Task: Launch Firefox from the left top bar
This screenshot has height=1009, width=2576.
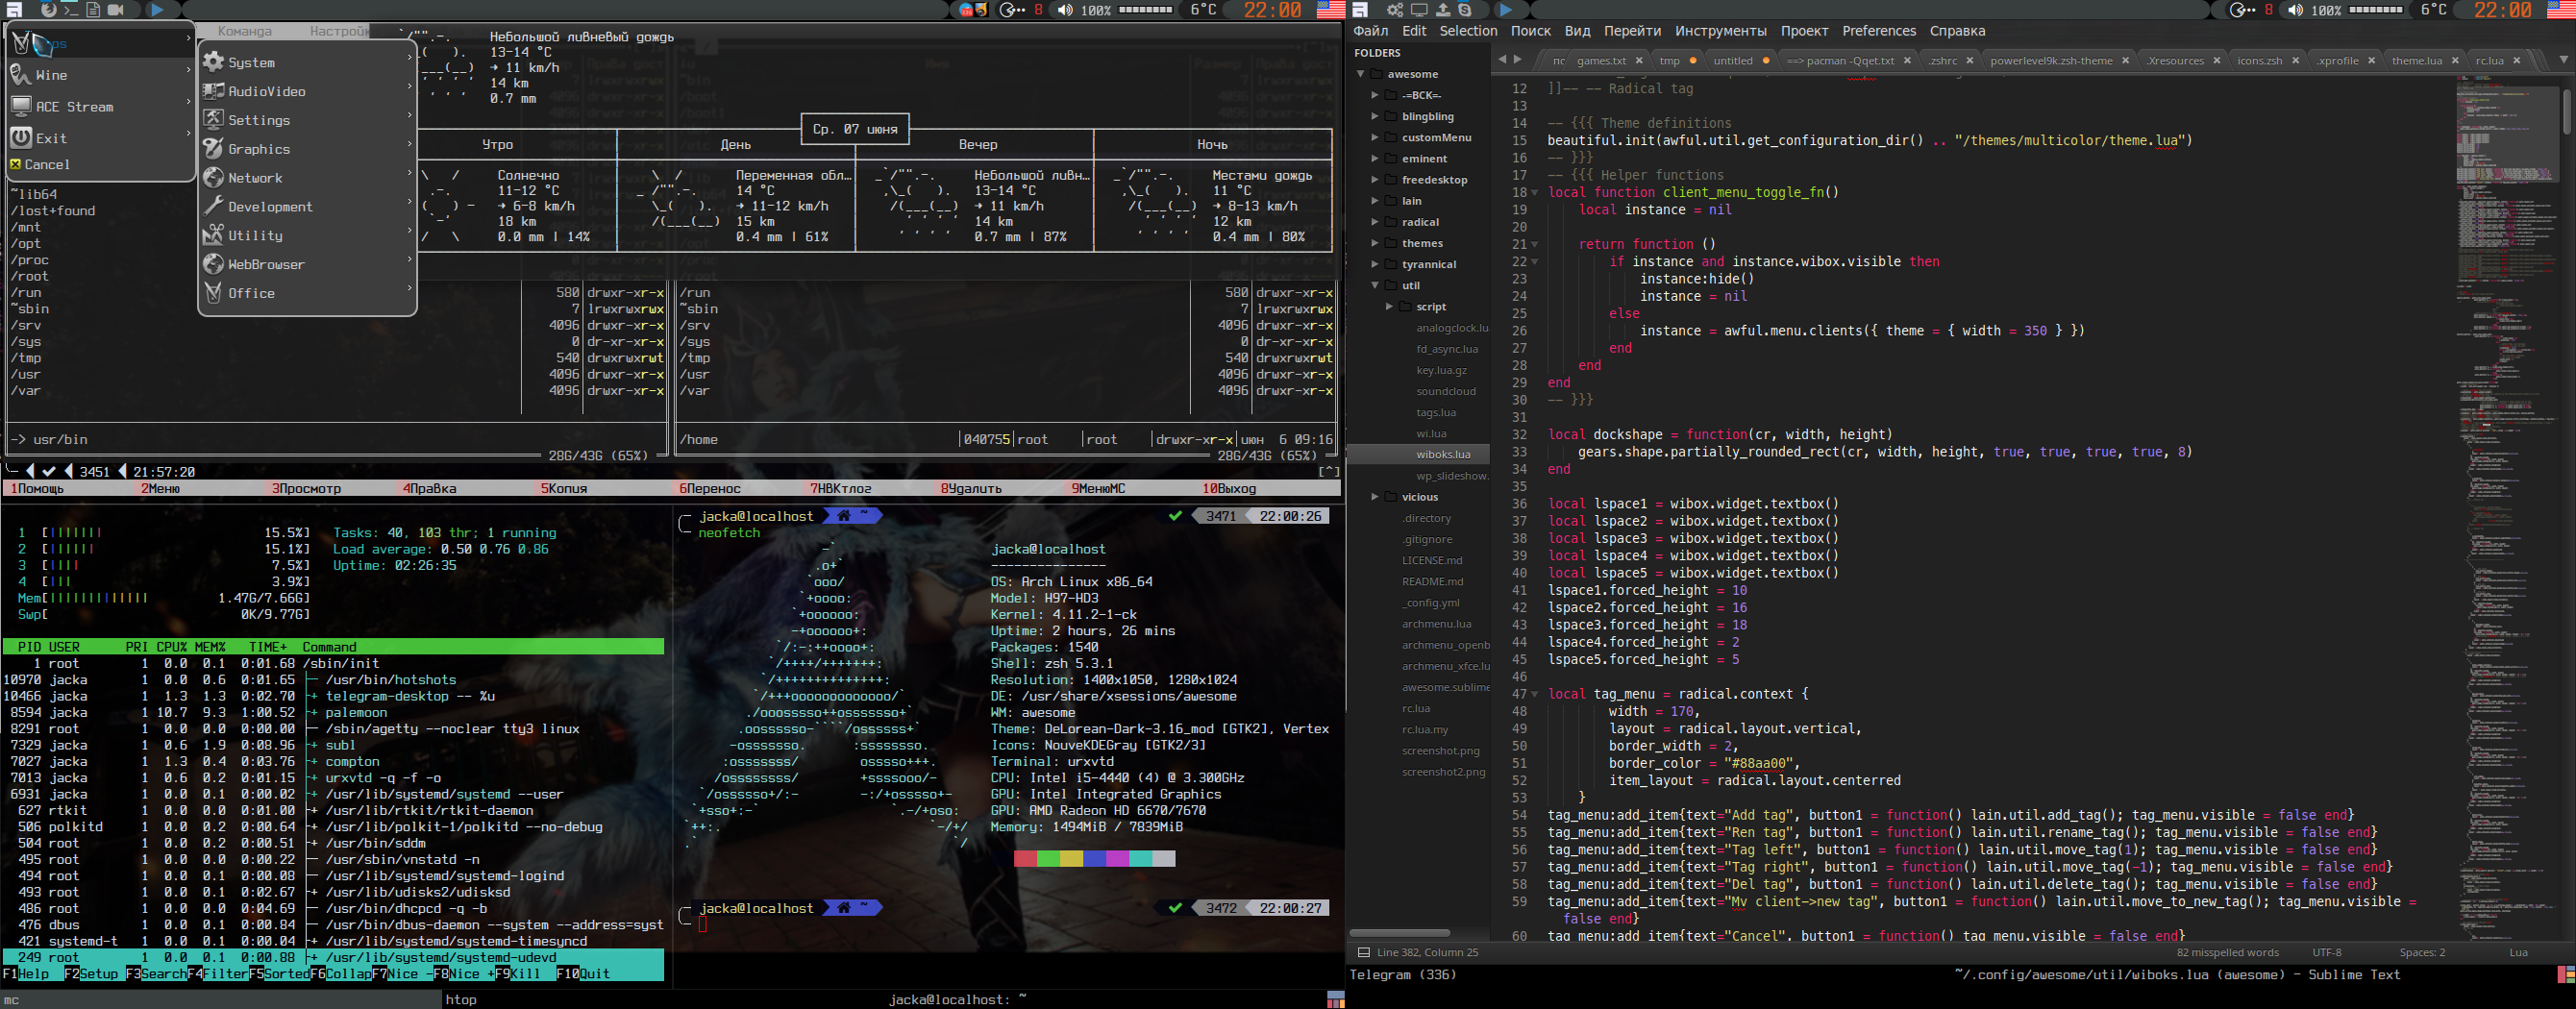Action: click(49, 10)
